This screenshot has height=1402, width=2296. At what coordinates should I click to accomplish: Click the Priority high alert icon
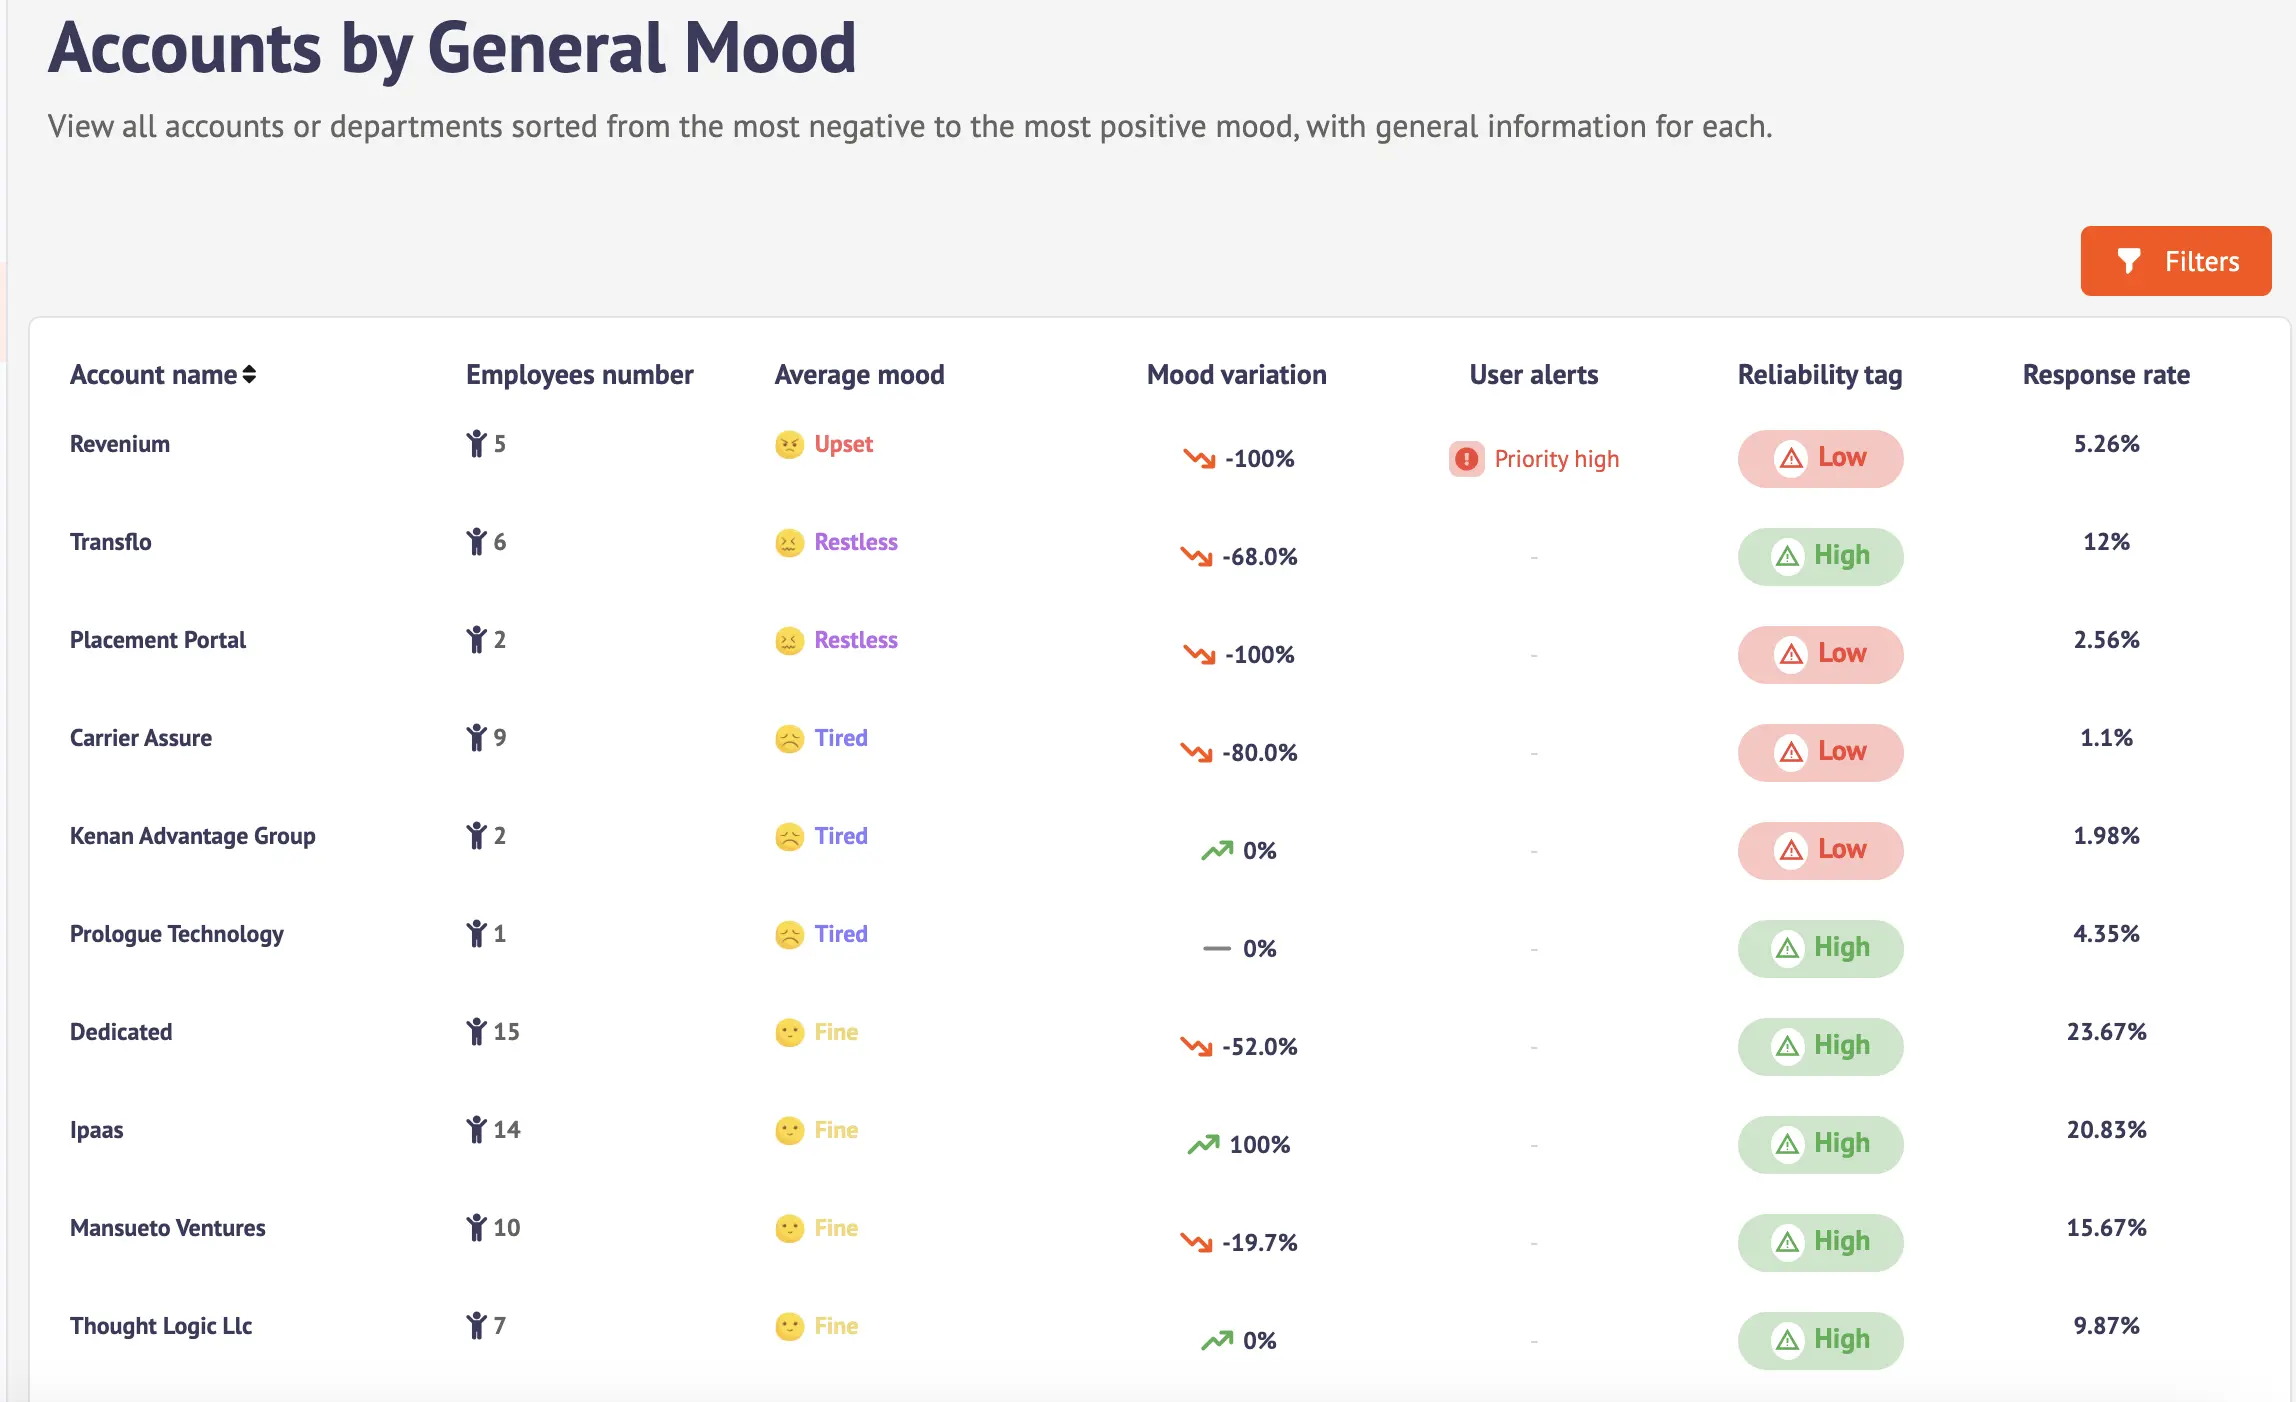pos(1466,459)
